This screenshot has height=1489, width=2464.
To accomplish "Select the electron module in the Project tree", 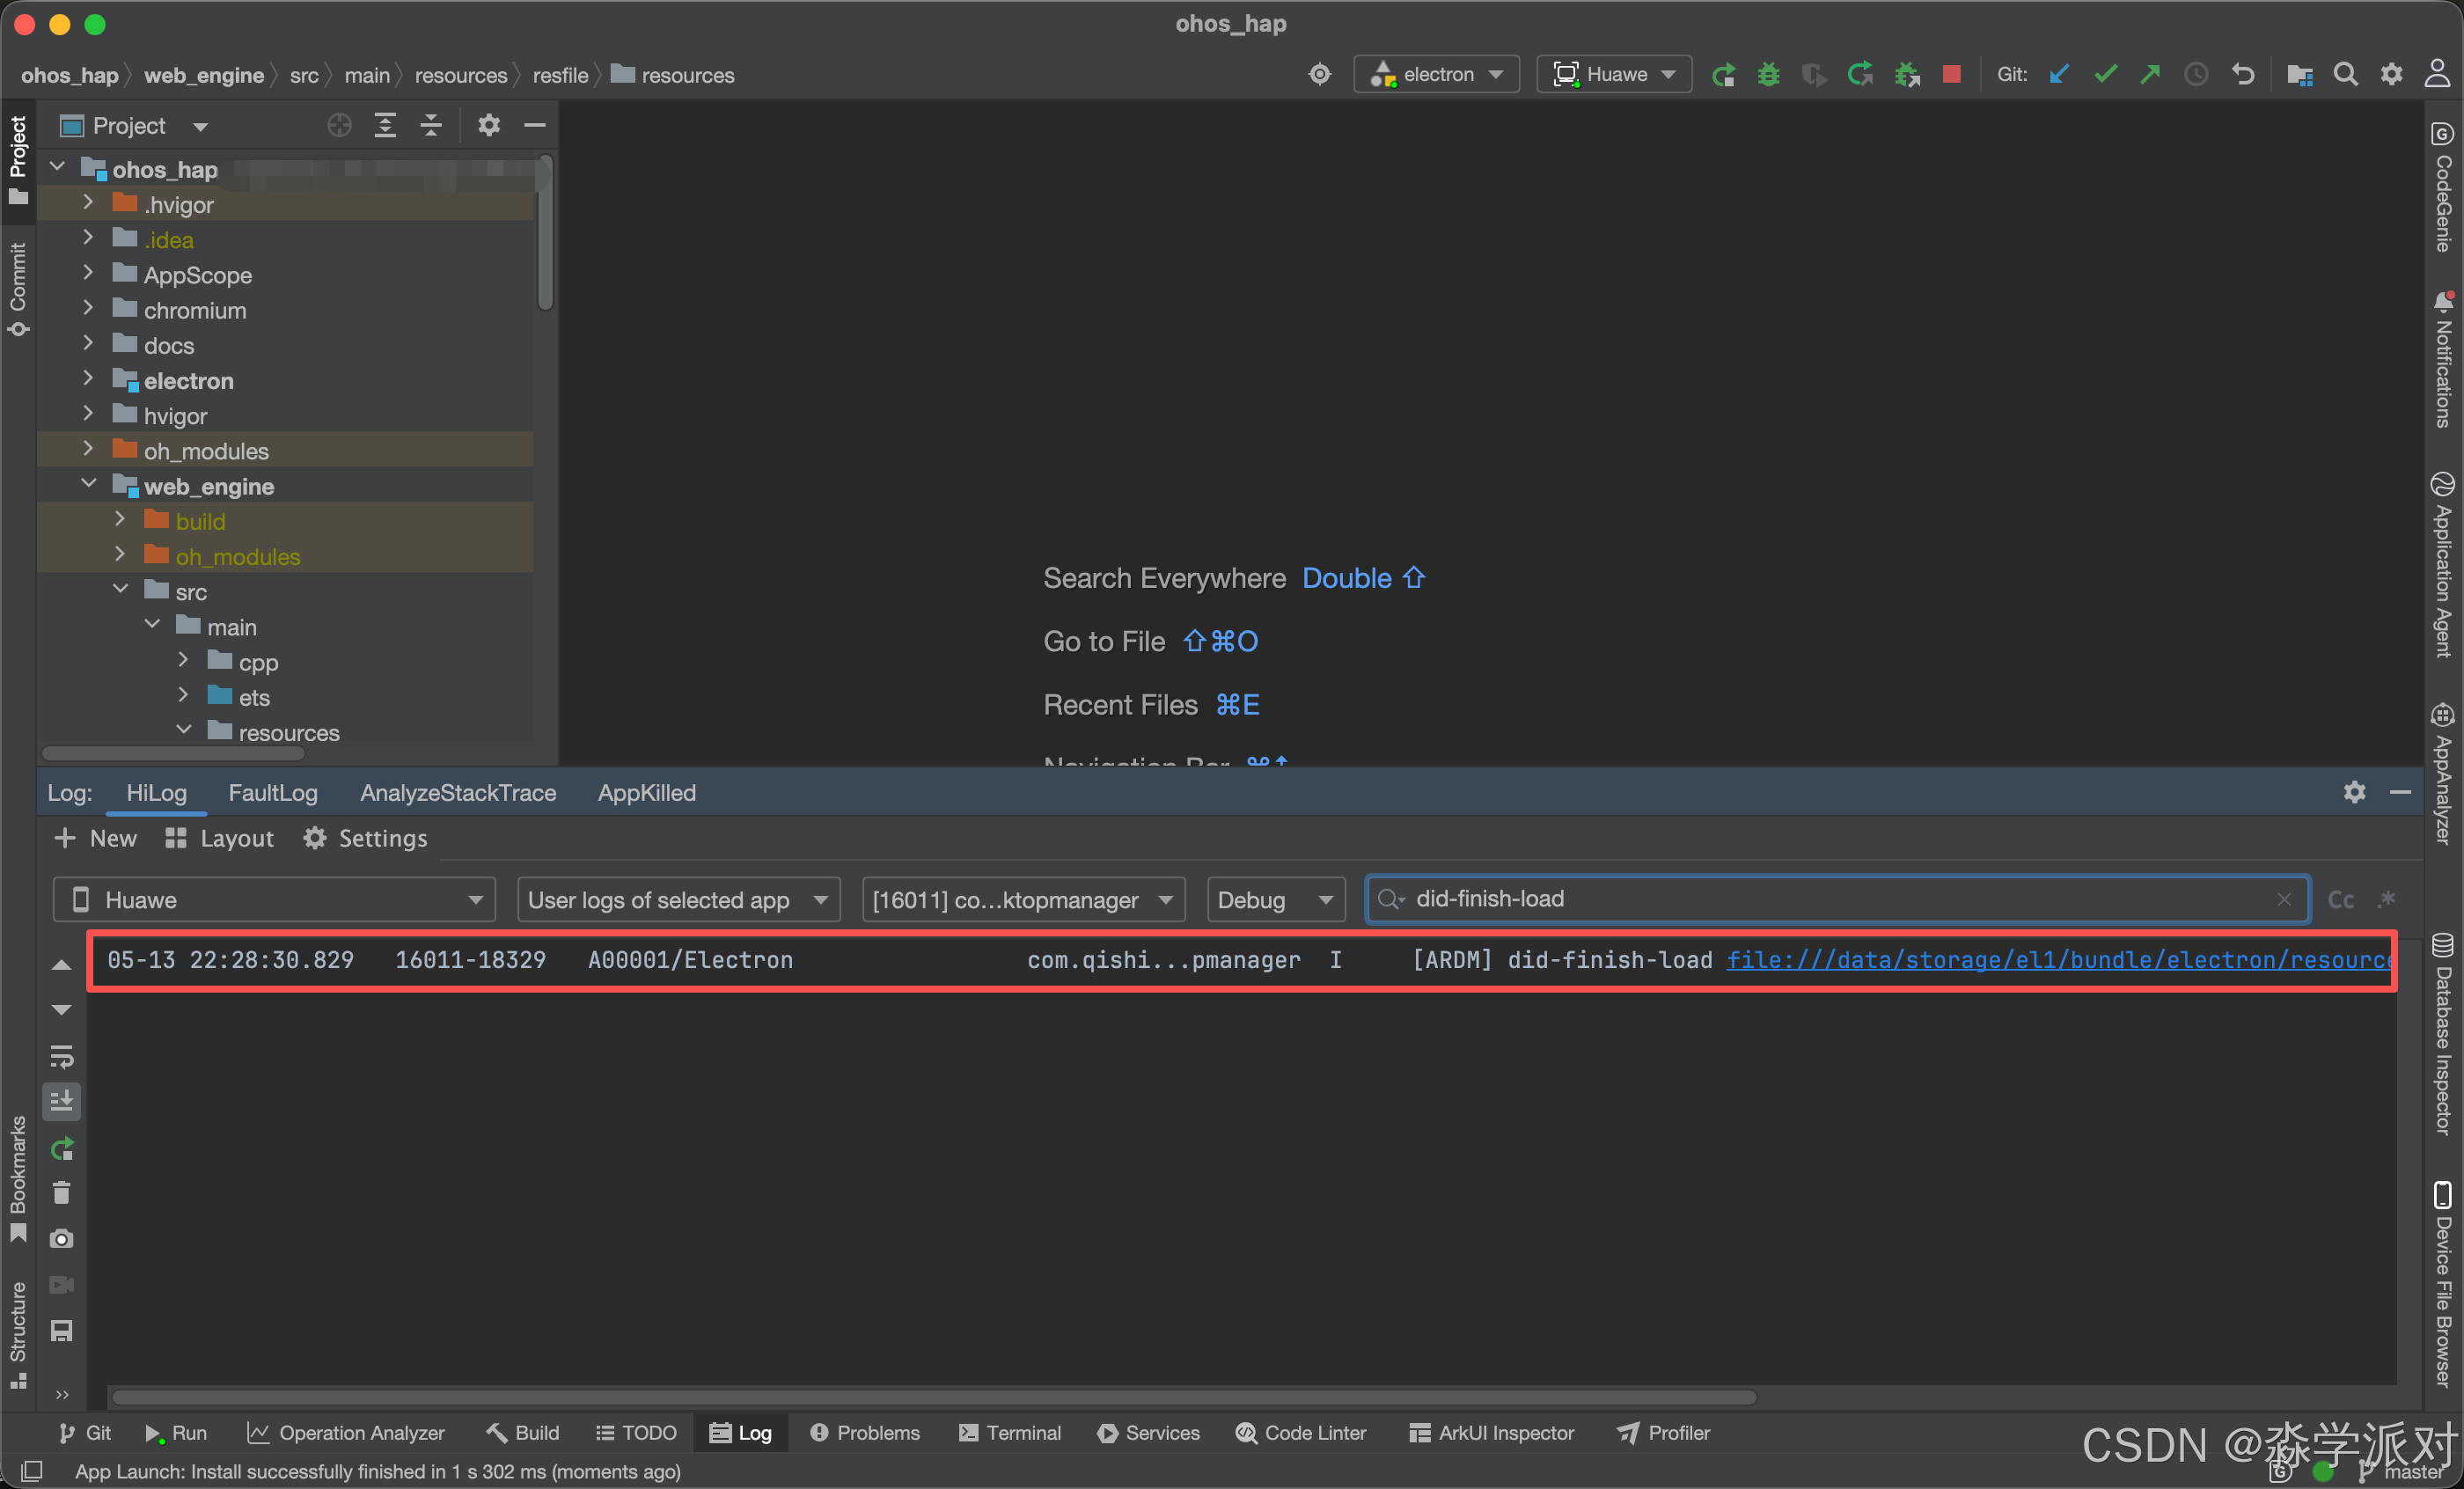I will point(188,380).
